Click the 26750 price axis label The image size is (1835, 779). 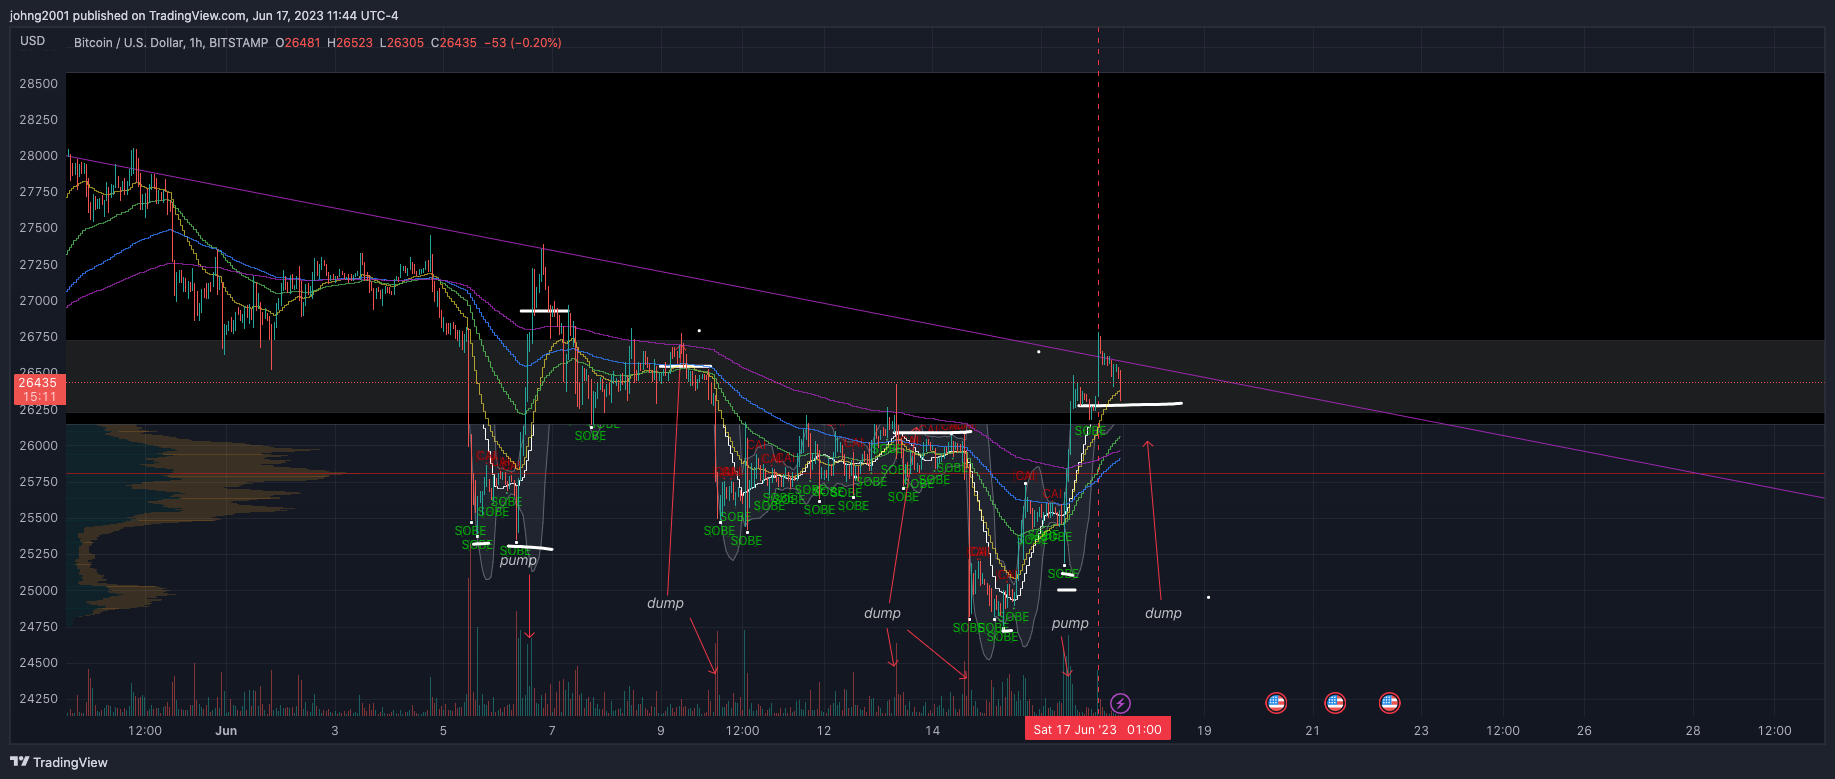pos(39,337)
